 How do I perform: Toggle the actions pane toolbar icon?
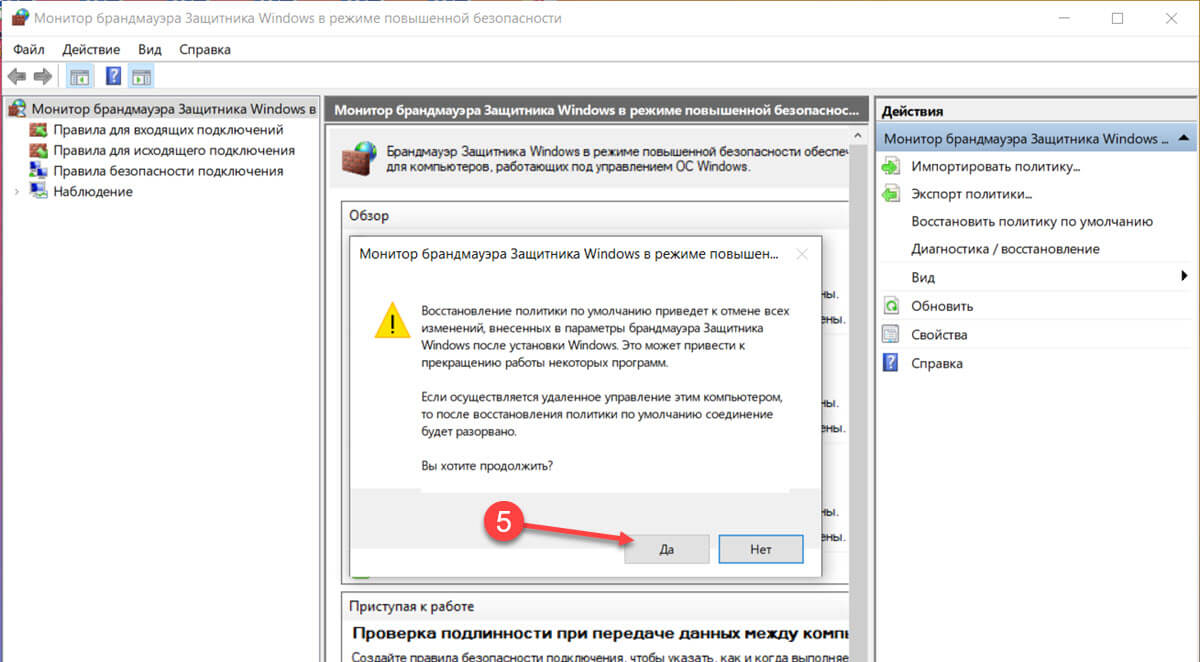pos(141,77)
